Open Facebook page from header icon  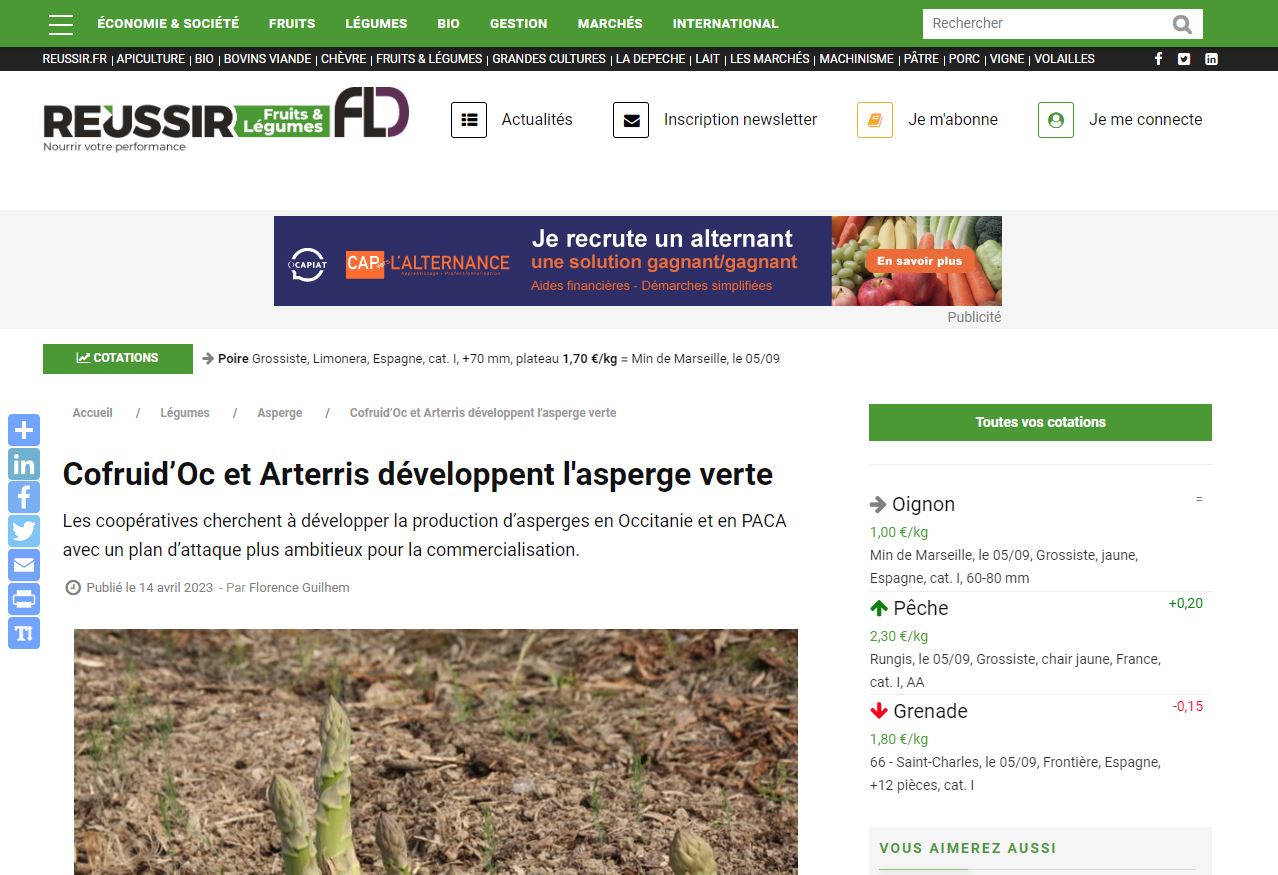click(x=1158, y=59)
